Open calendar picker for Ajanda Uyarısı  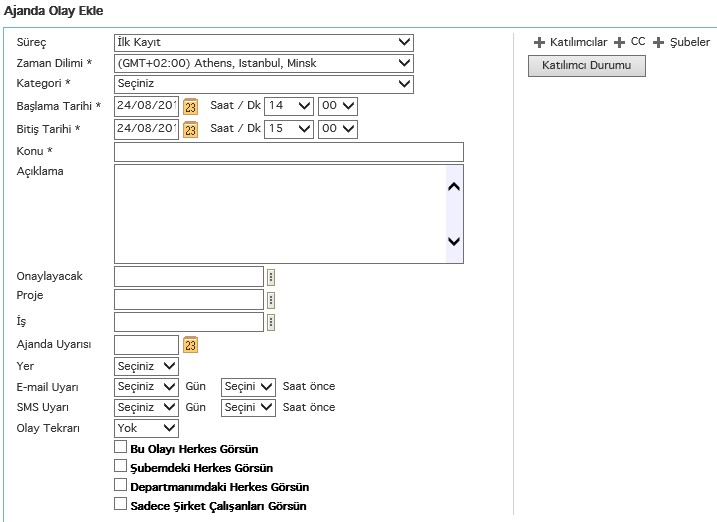click(191, 345)
